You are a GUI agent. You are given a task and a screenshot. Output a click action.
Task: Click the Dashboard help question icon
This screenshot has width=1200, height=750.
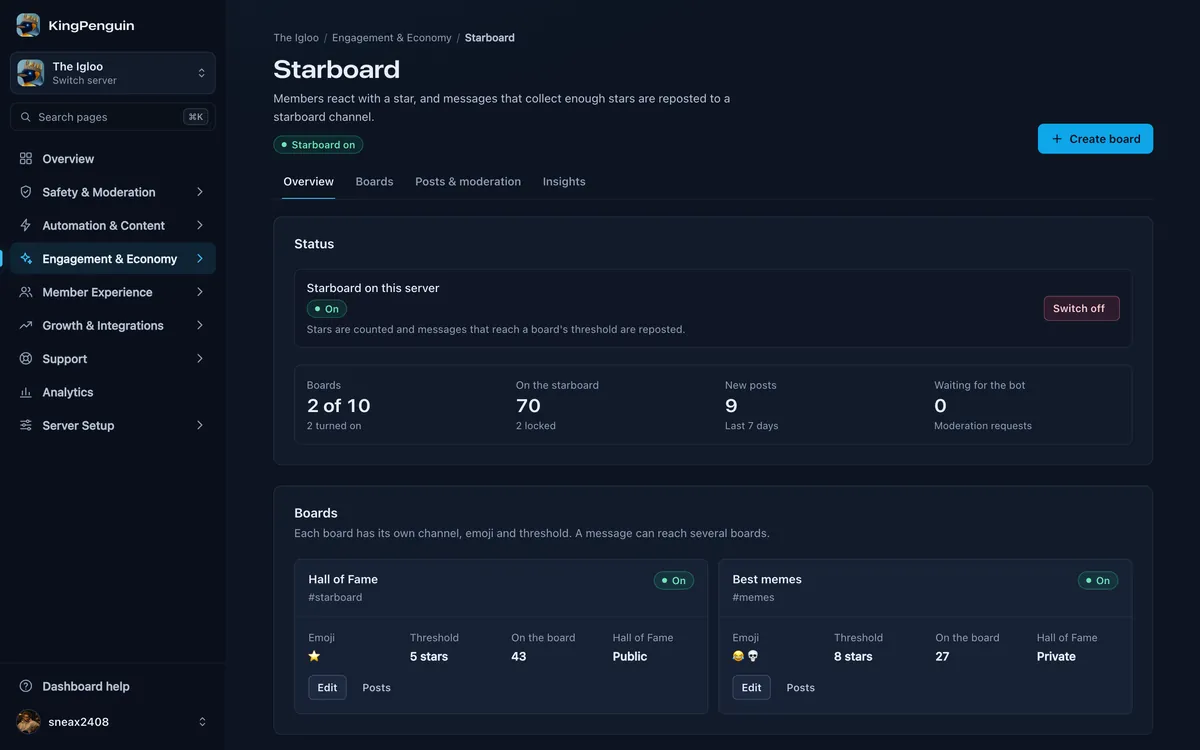pos(26,686)
